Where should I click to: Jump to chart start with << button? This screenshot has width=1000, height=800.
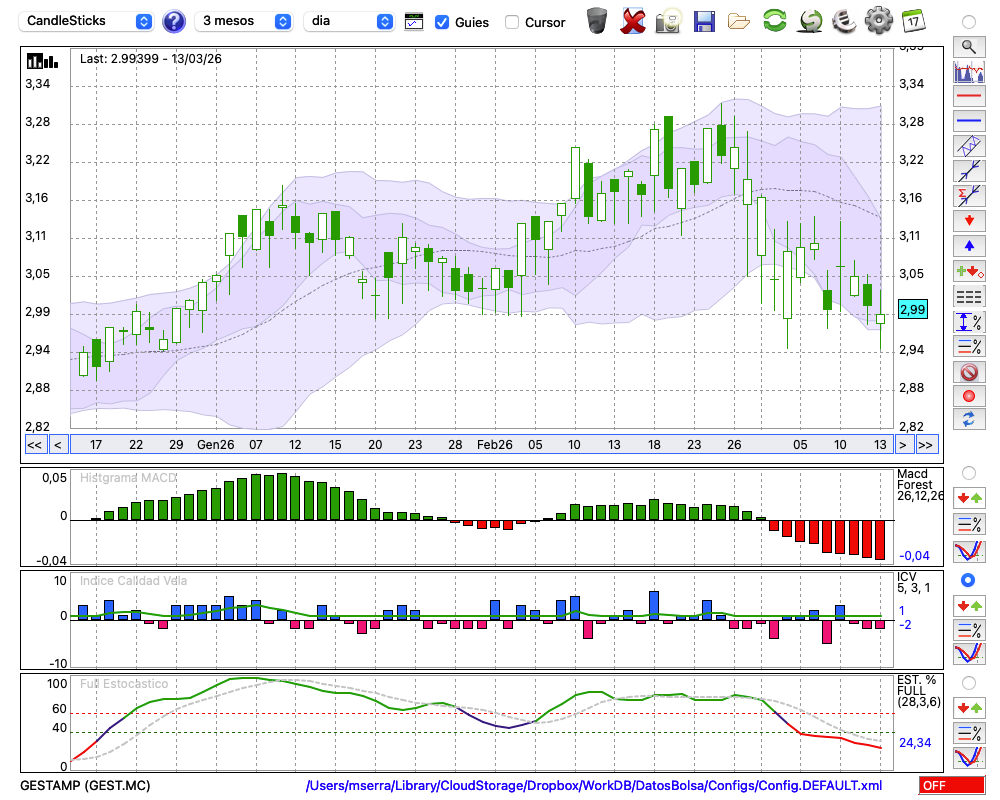click(34, 444)
